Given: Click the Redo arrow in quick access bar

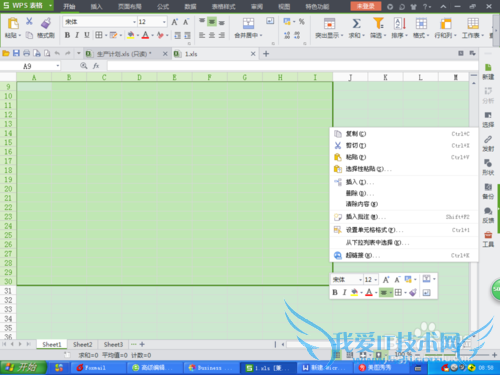Looking at the screenshot, I should pos(68,53).
